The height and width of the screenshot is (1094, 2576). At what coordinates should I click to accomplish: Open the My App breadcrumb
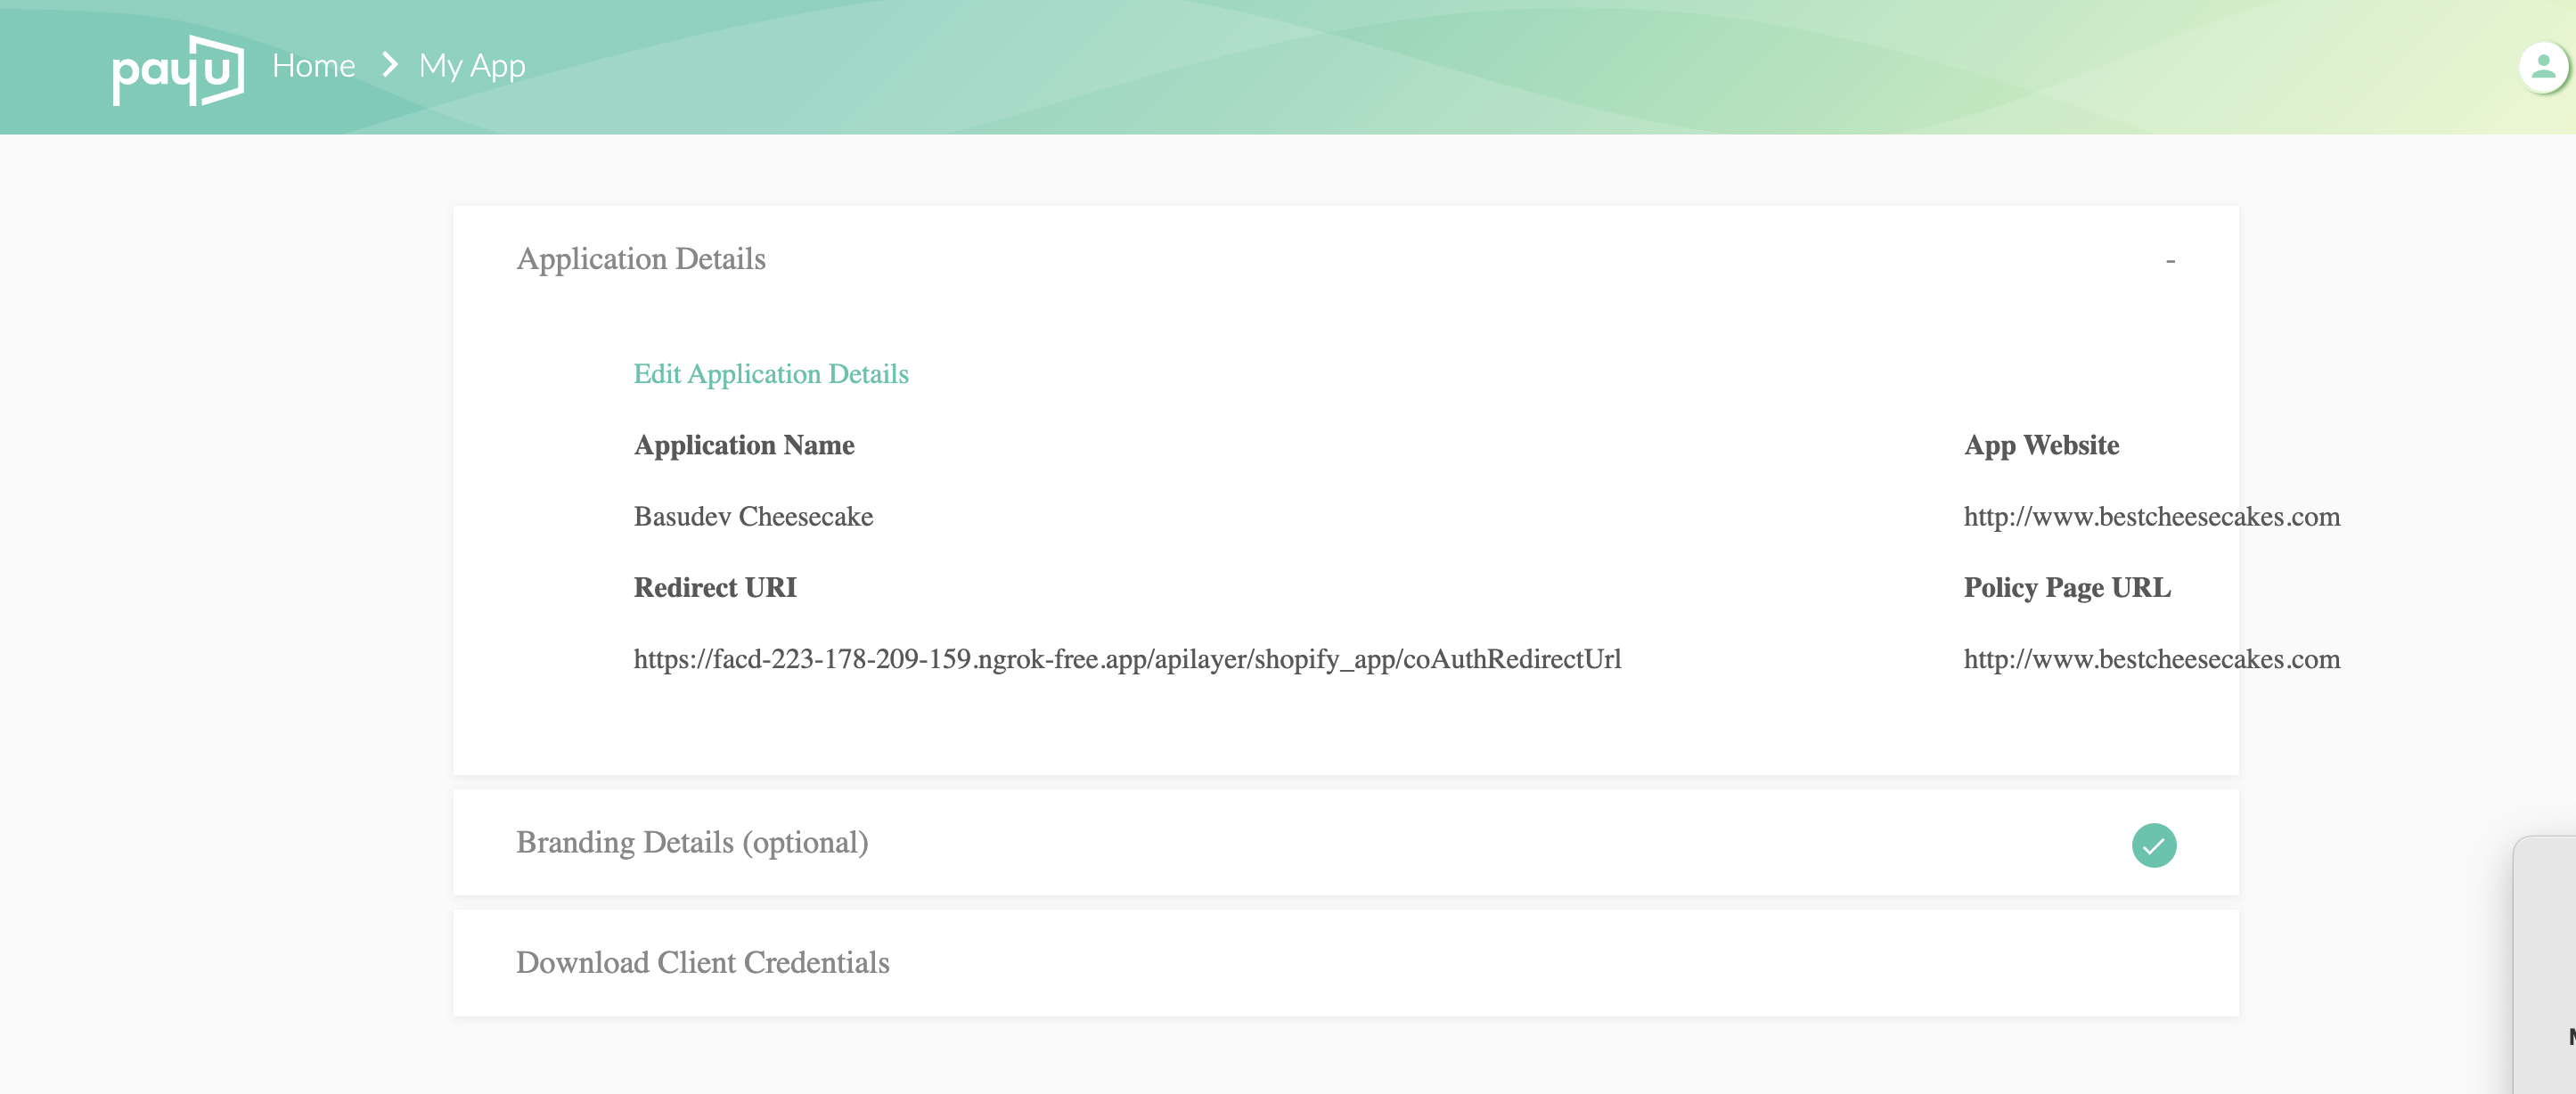pos(472,66)
